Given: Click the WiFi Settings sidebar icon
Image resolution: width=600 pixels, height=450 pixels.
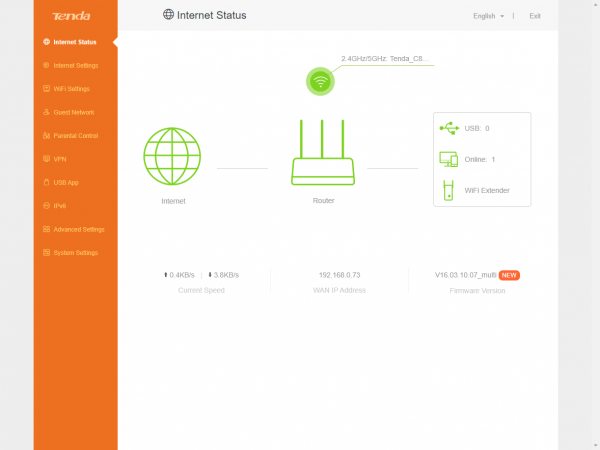Looking at the screenshot, I should 46,88.
